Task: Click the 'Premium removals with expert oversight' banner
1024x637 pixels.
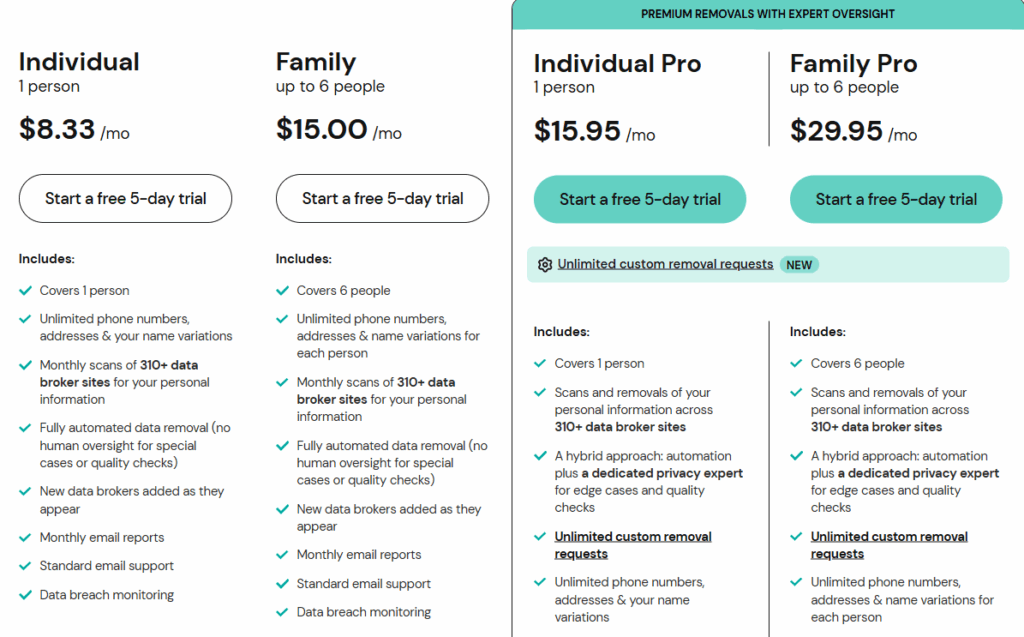Action: click(767, 14)
